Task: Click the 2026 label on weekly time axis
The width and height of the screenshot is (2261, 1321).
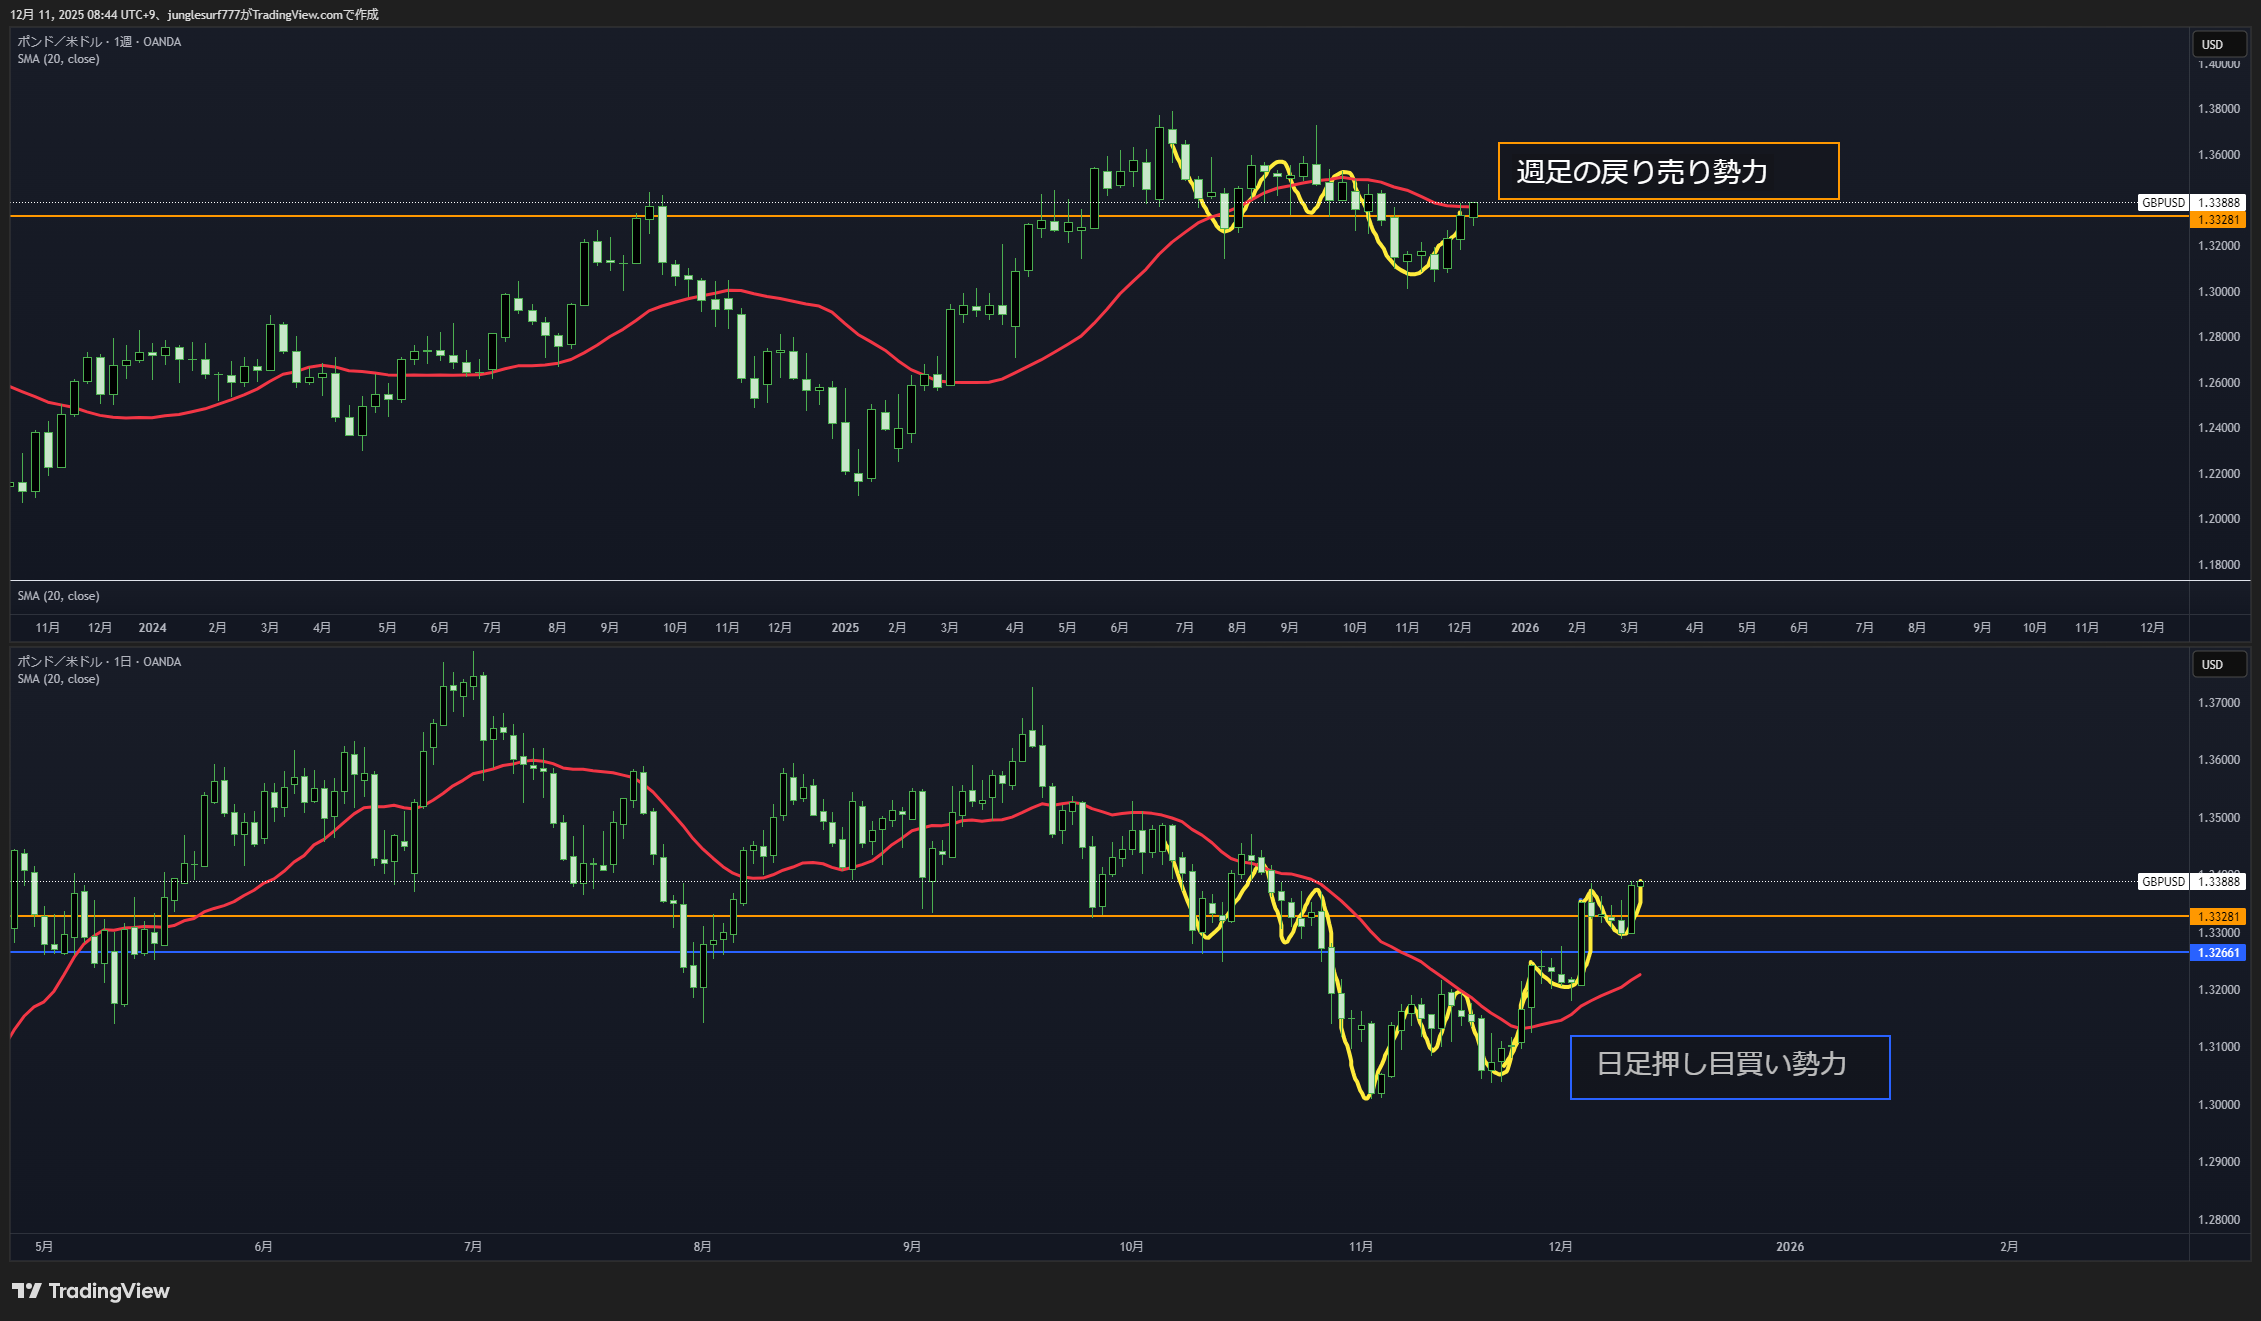Action: coord(1524,627)
